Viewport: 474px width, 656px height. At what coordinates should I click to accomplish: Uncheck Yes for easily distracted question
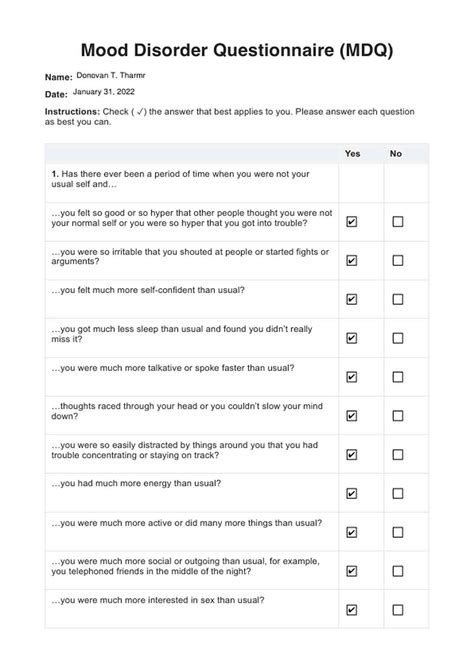pos(351,455)
